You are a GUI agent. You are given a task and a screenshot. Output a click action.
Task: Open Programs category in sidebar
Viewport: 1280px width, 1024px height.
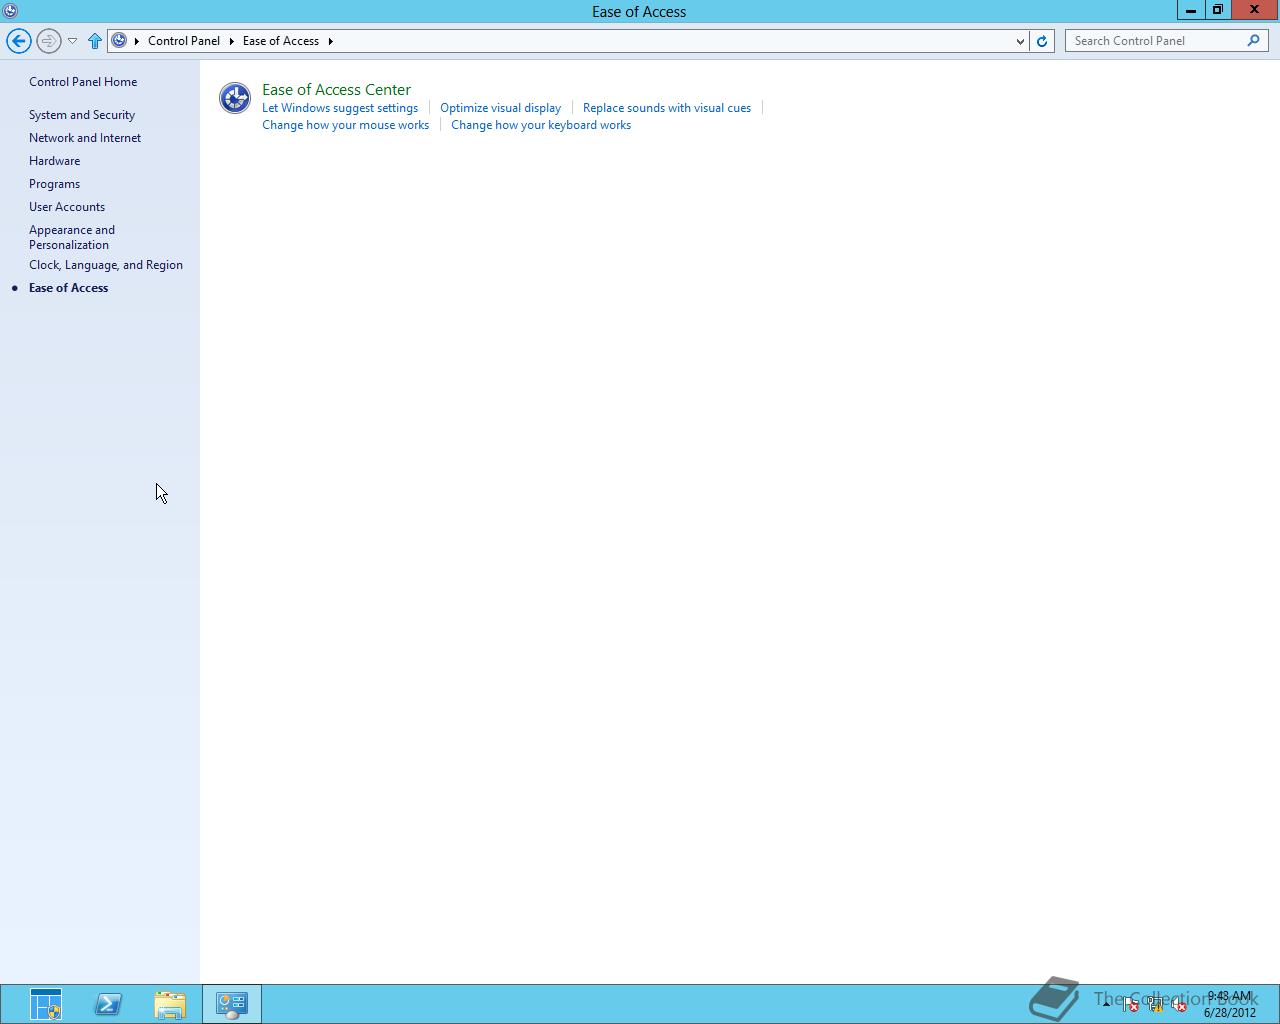(54, 184)
